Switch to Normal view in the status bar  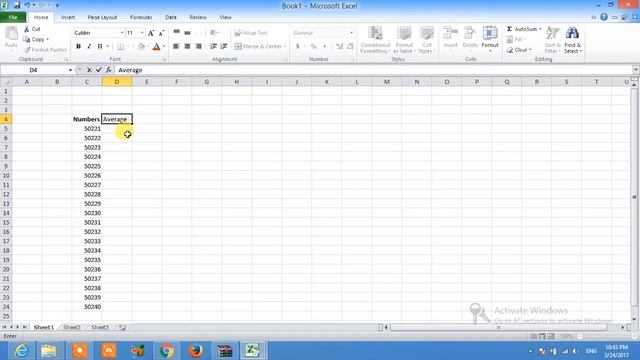pyautogui.click(x=533, y=336)
